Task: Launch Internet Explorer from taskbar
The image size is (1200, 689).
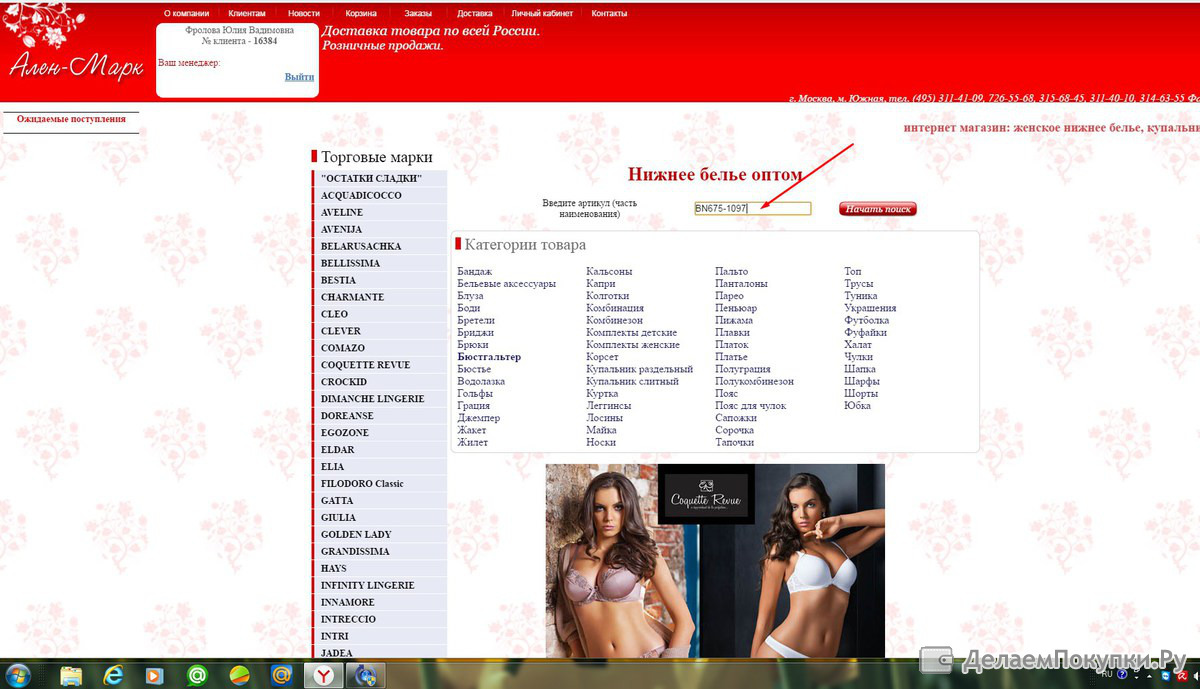Action: point(113,675)
